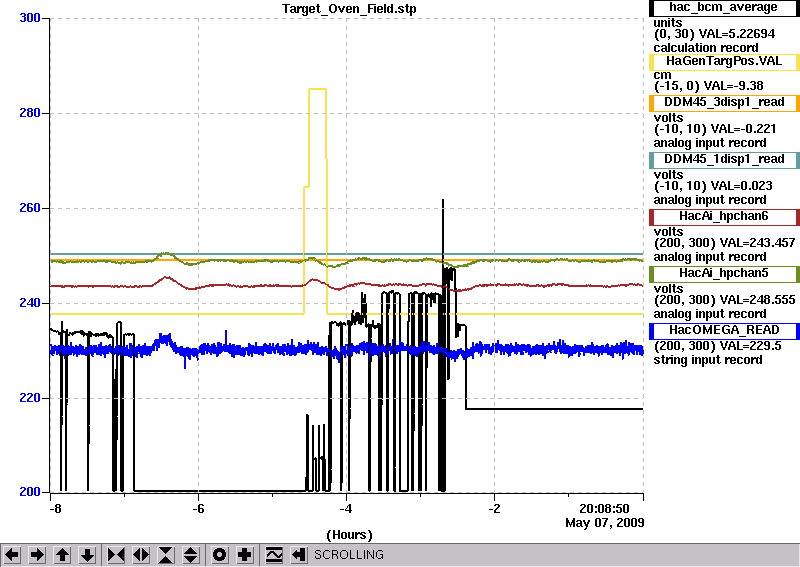
Task: Click the VAL=243.457 reading of HacAi_hpchan6
Action: 757,243
